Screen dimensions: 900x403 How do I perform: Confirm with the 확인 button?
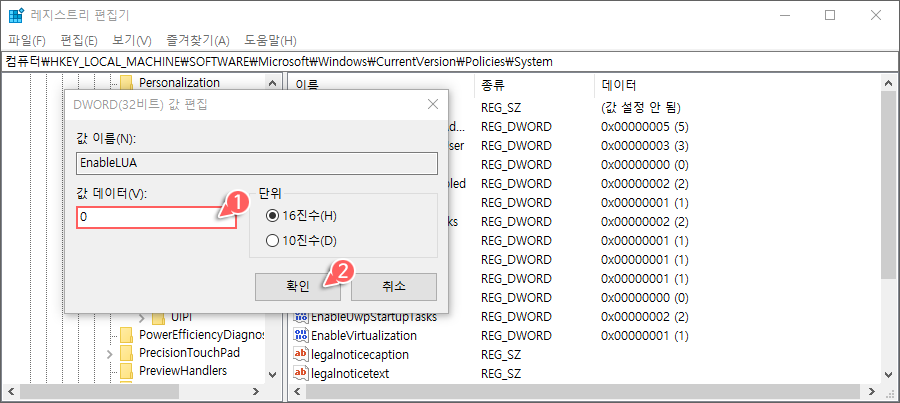tap(298, 287)
